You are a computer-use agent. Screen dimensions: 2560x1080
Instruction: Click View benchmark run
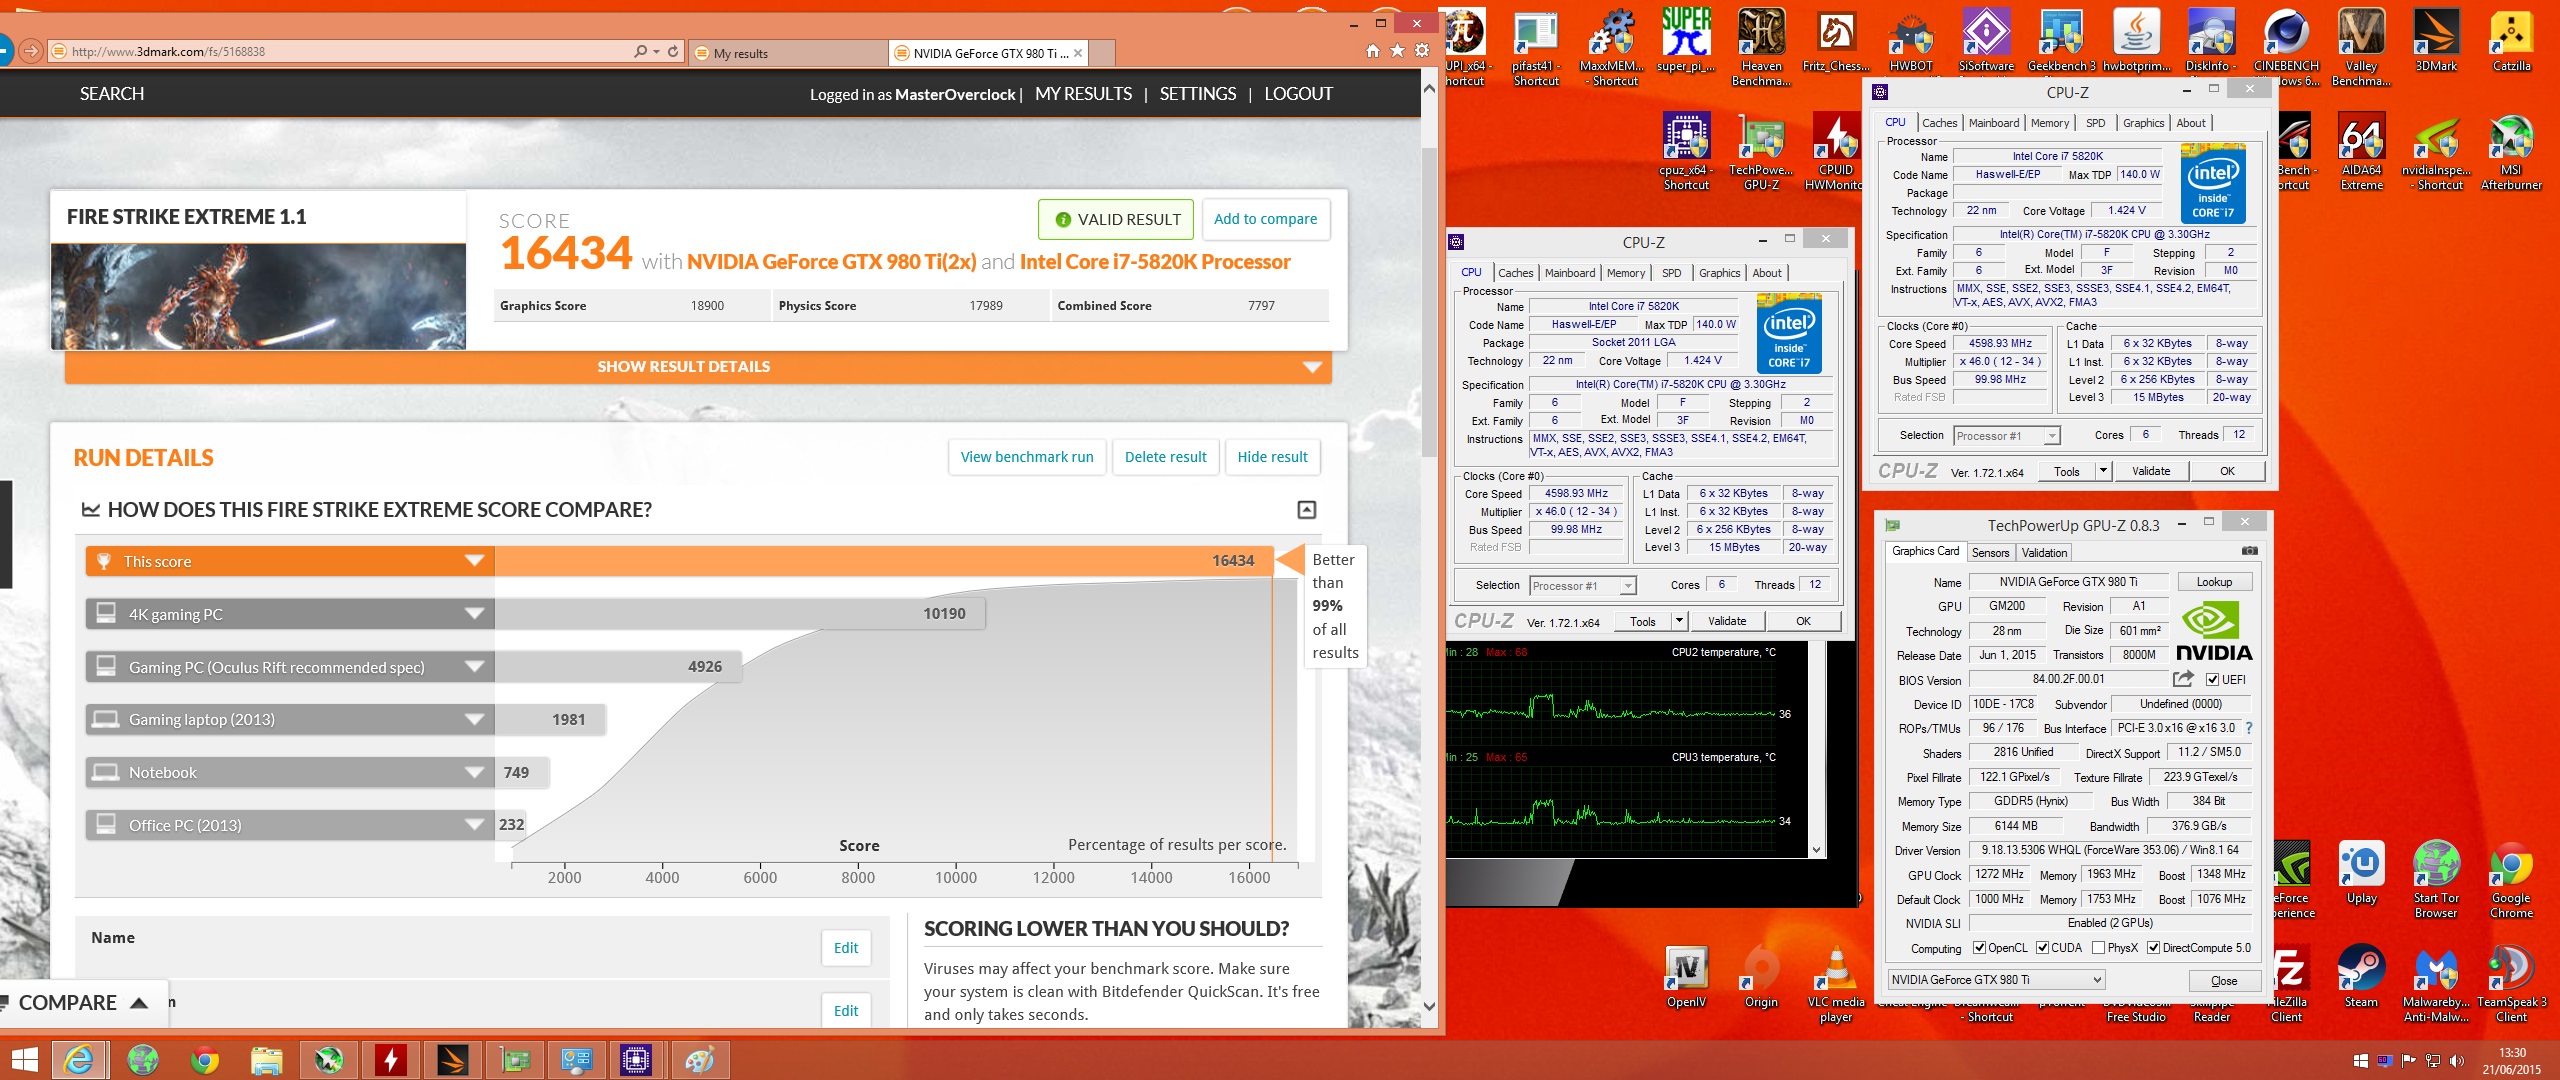click(x=1027, y=457)
